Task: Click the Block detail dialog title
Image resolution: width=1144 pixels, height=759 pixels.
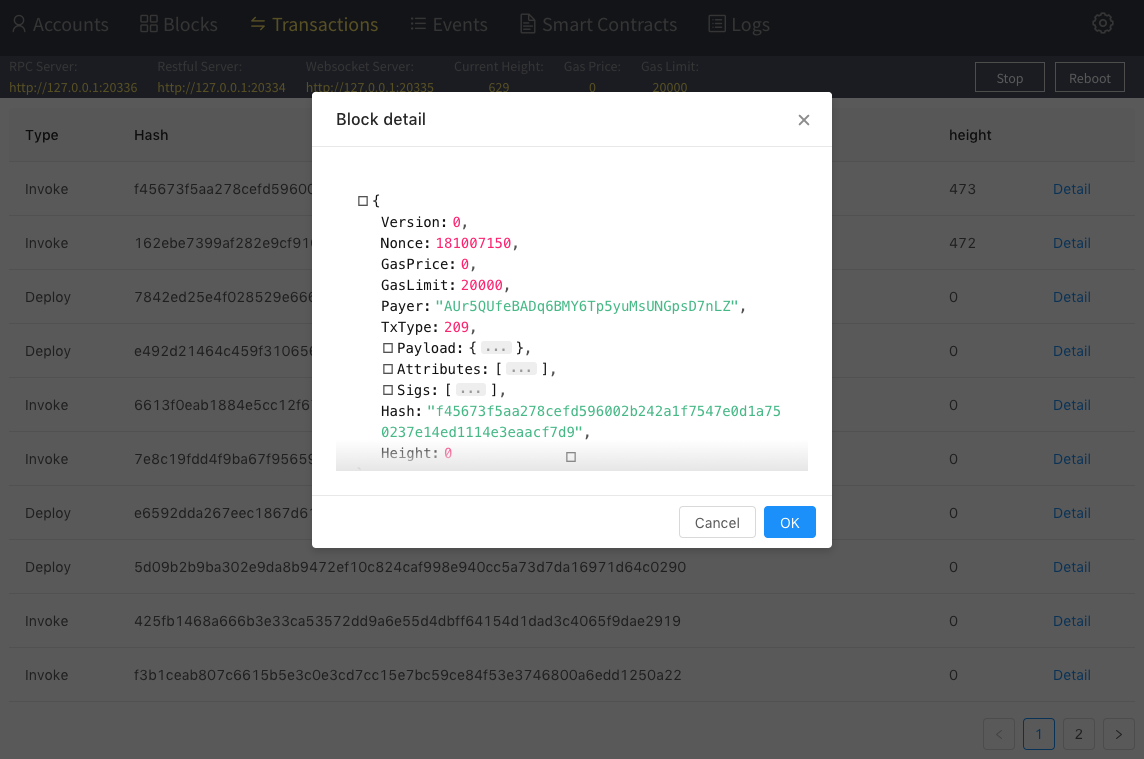Action: (381, 120)
